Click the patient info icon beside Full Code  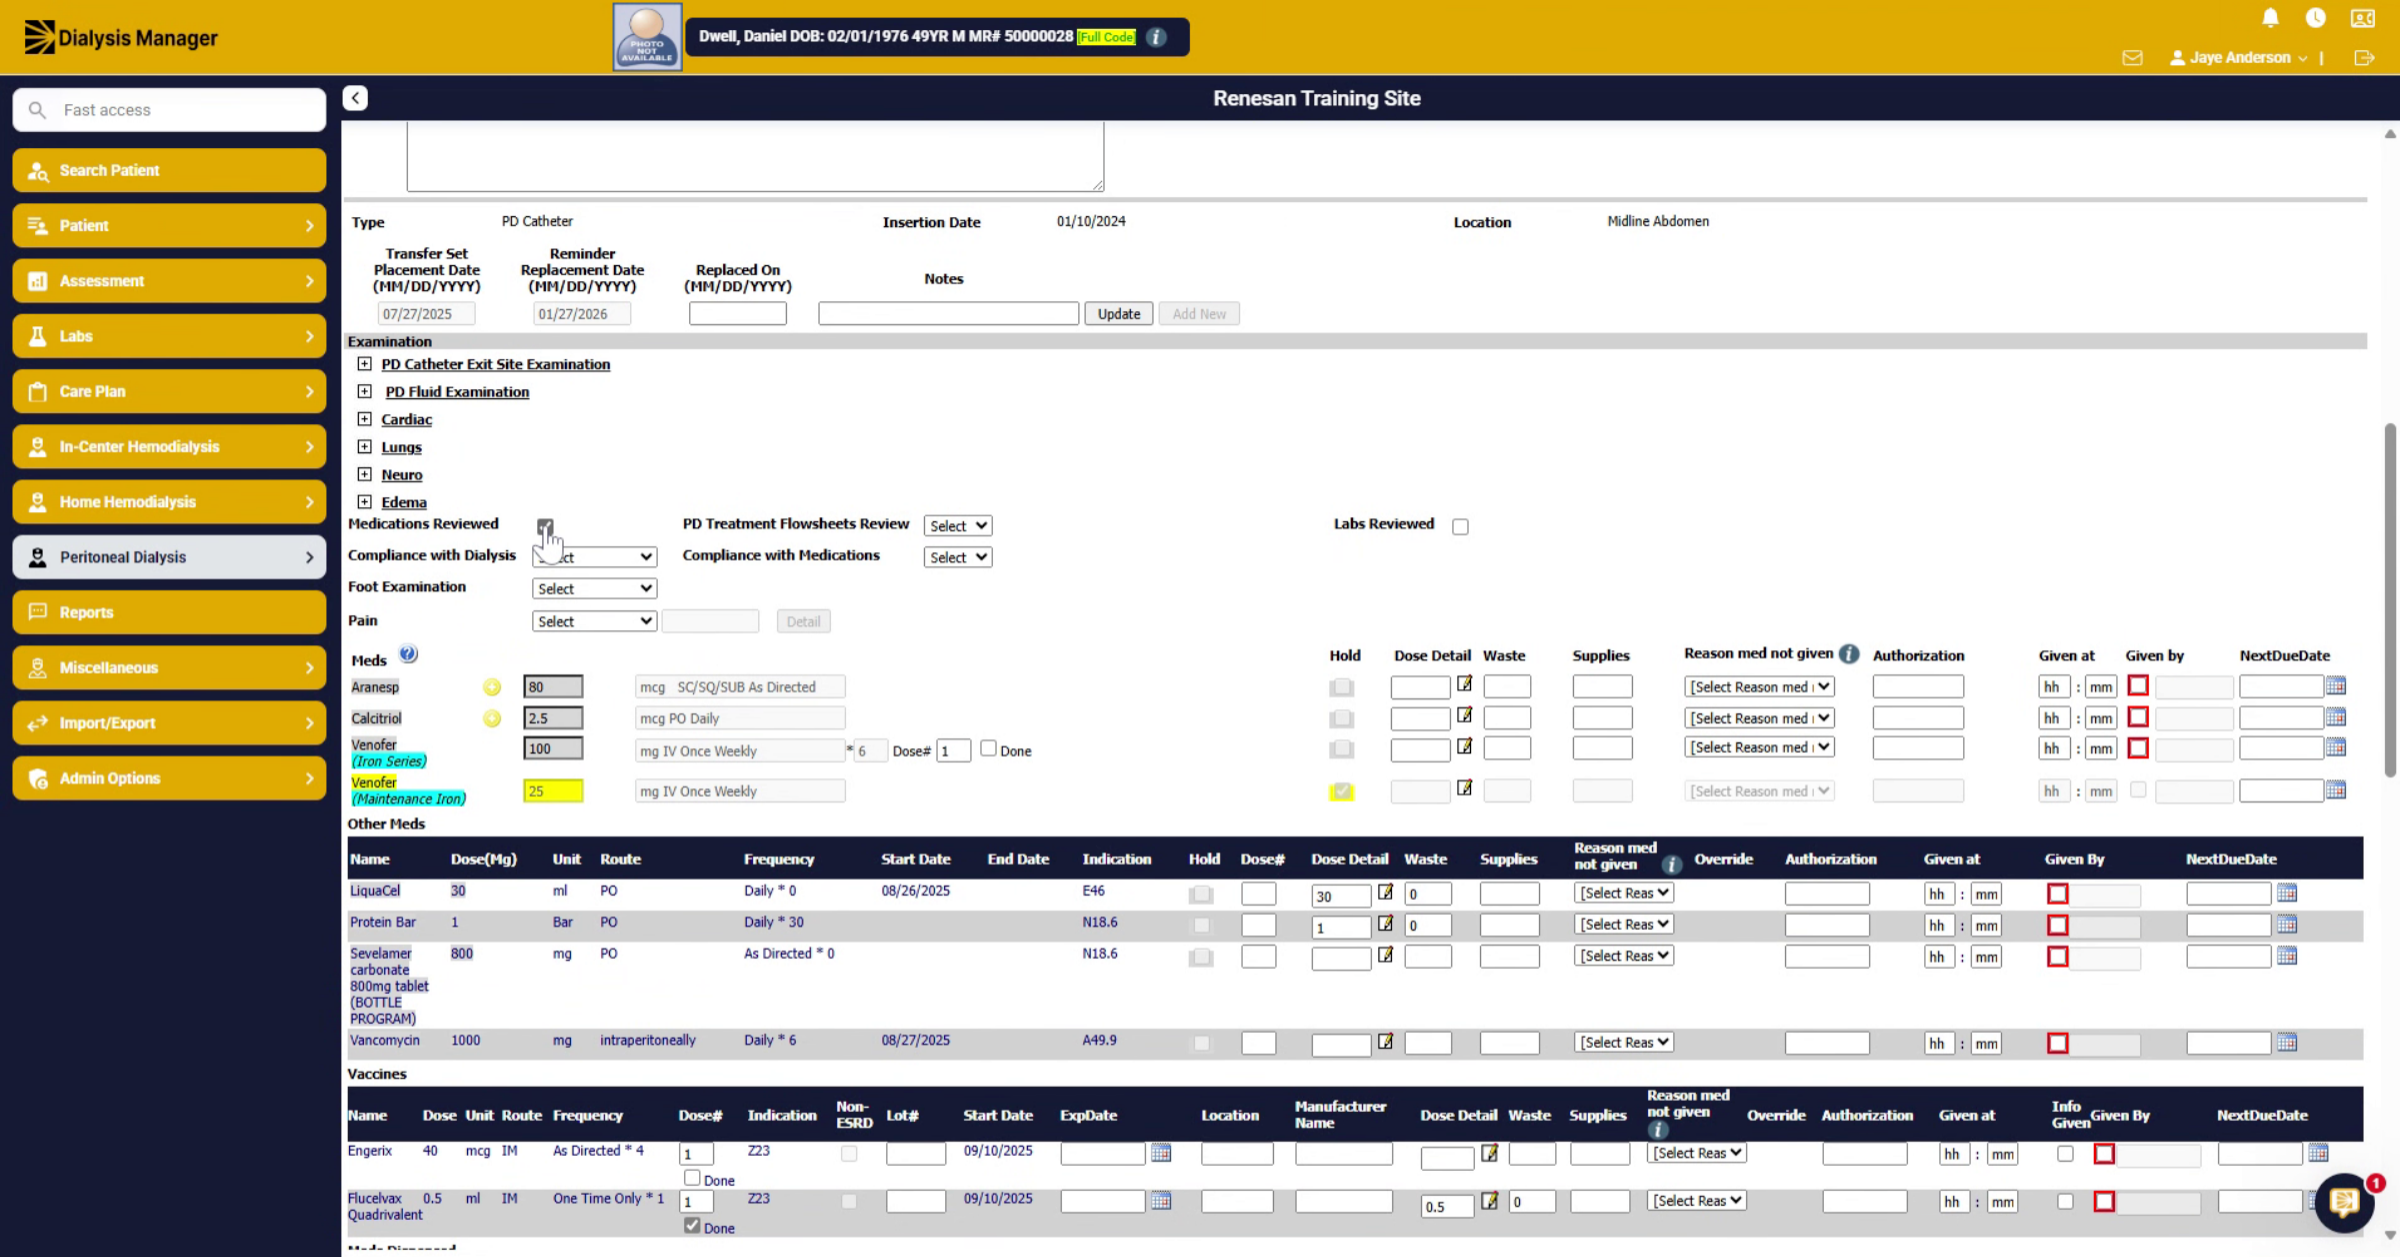1156,37
